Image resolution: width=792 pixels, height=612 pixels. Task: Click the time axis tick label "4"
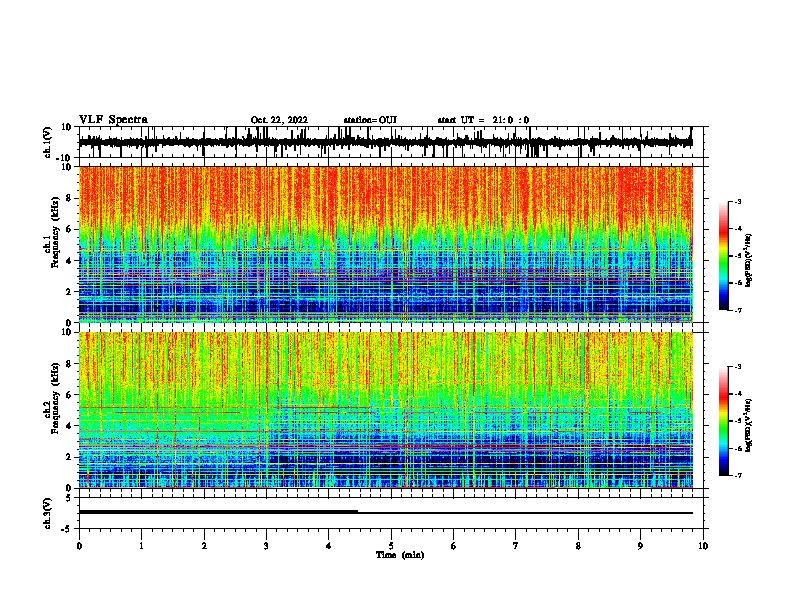329,546
